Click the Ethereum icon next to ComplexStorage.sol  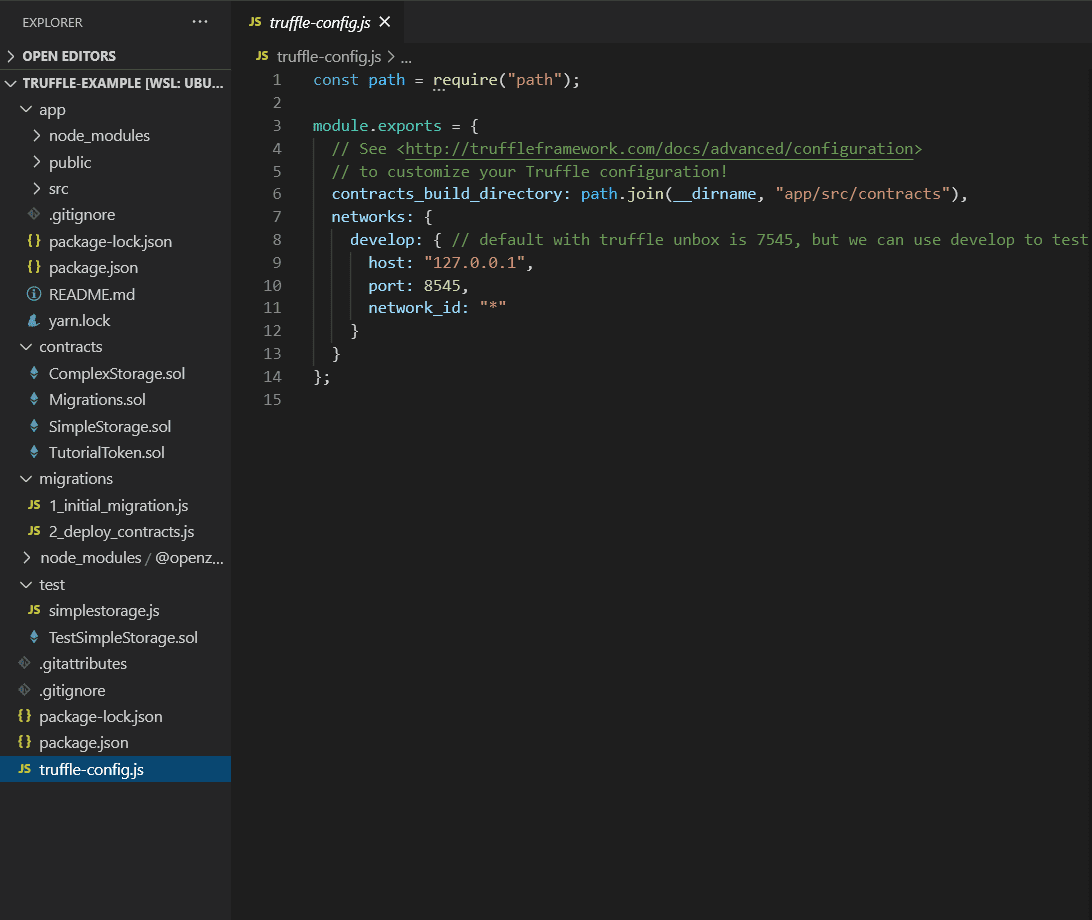[34, 374]
